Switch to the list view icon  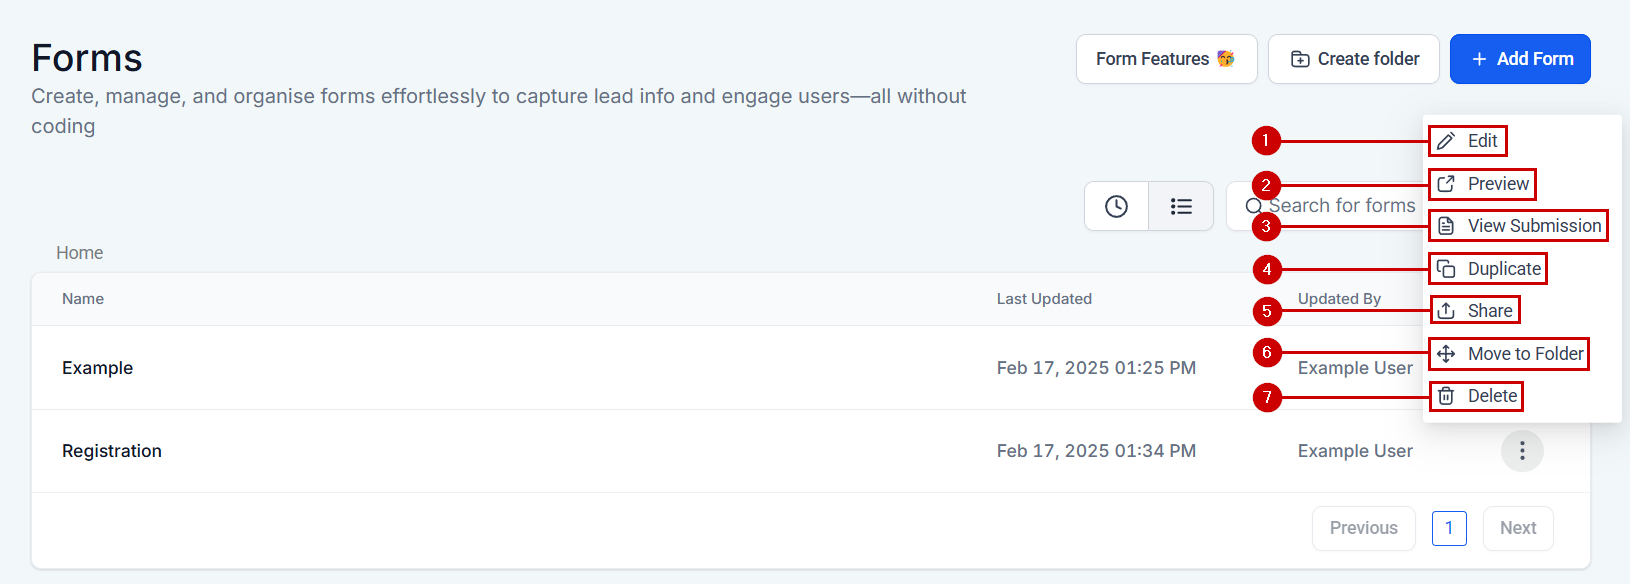pyautogui.click(x=1181, y=206)
